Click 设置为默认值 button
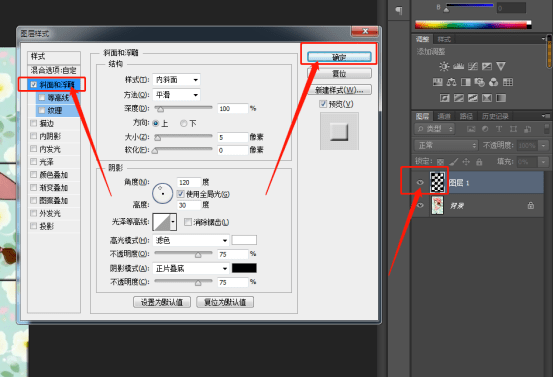Image resolution: width=553 pixels, height=378 pixels. click(x=162, y=302)
